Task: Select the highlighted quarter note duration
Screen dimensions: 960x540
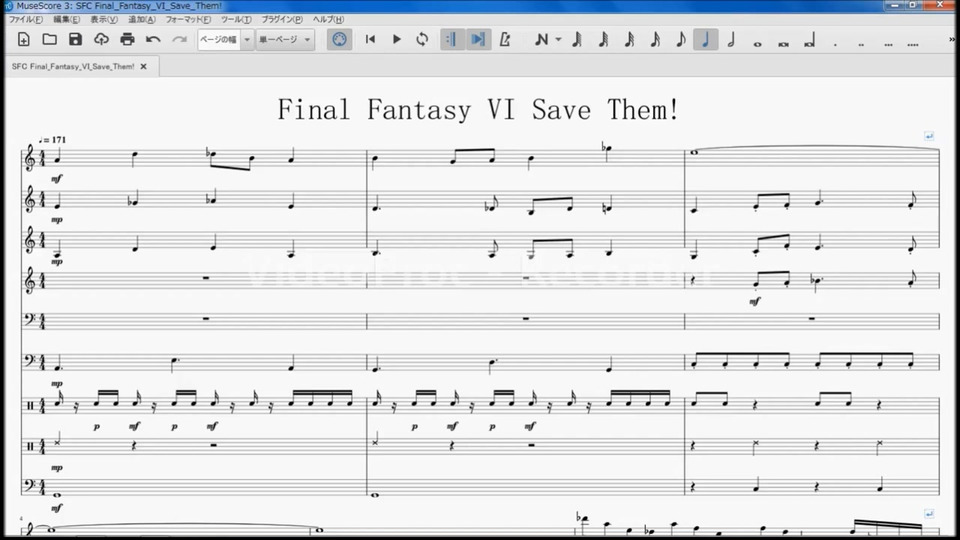Action: pos(705,40)
